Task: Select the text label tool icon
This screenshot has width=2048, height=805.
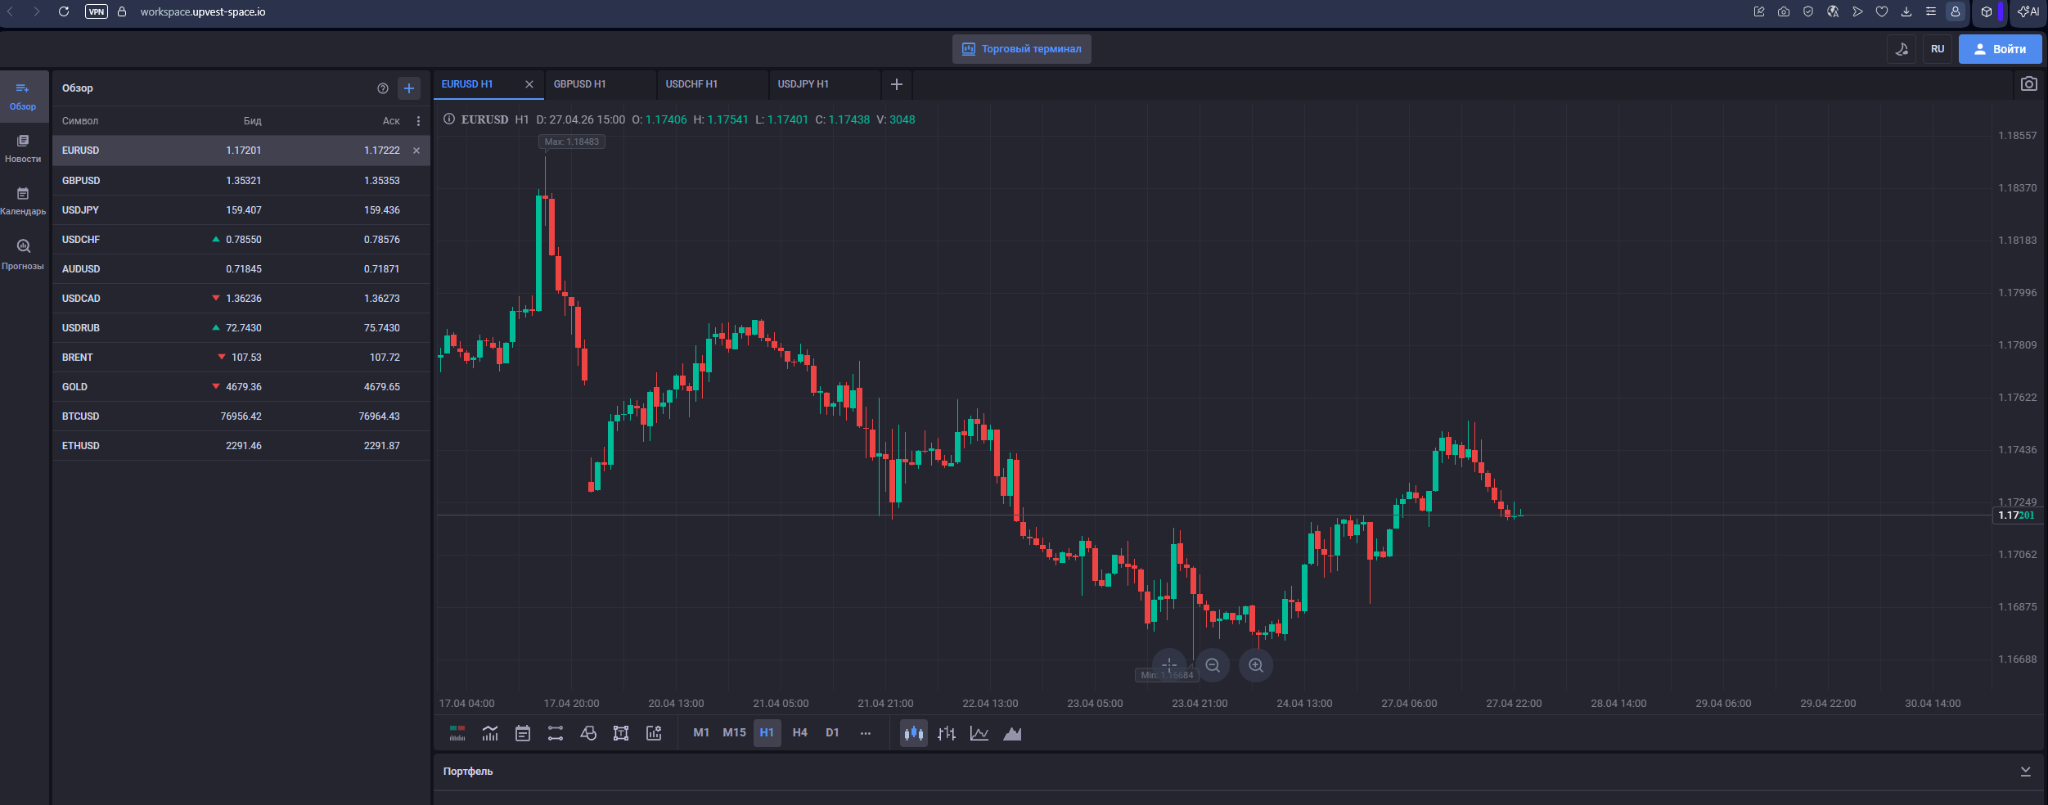Action: pos(621,733)
